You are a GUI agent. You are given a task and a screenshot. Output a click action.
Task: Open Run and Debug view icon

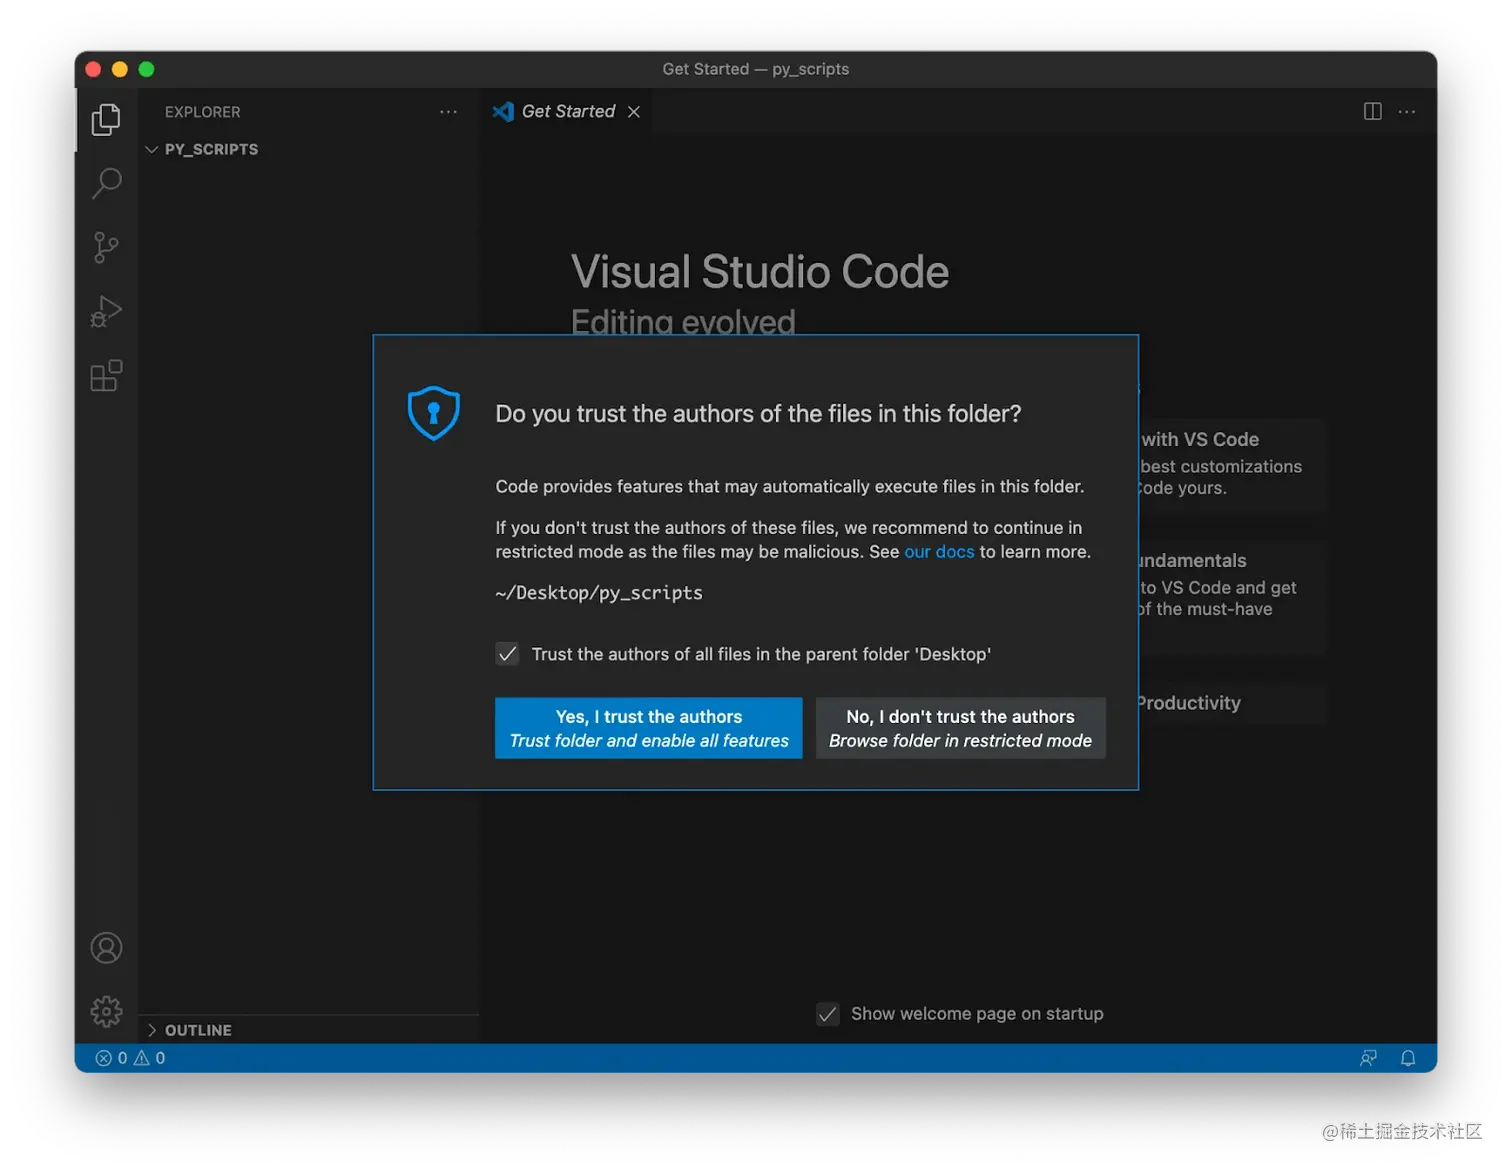pyautogui.click(x=106, y=311)
